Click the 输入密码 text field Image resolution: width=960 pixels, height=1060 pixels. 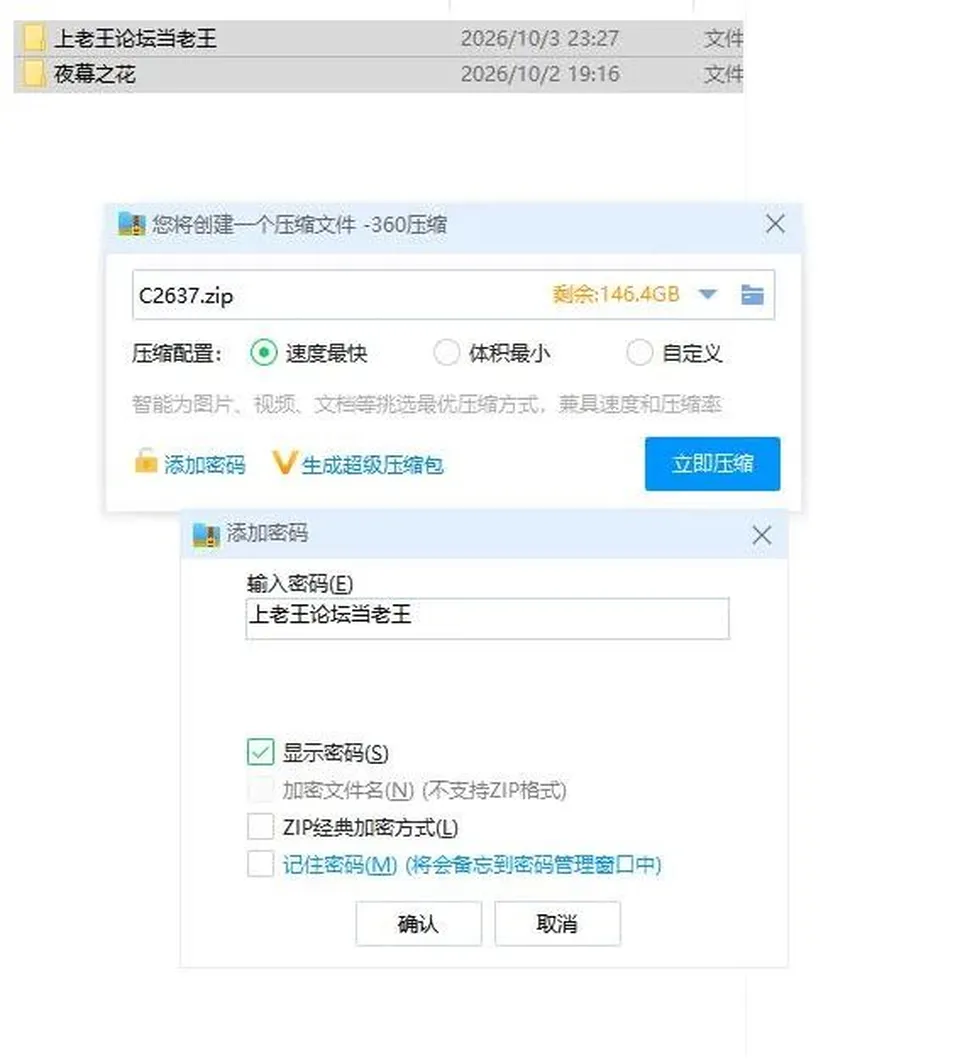(x=487, y=618)
